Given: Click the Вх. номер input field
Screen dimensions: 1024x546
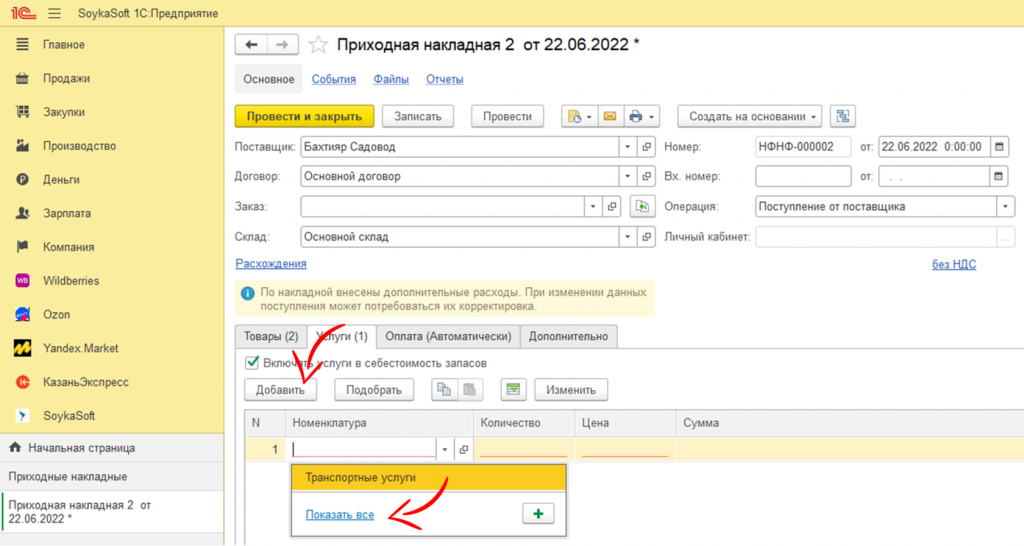Looking at the screenshot, I should (802, 177).
